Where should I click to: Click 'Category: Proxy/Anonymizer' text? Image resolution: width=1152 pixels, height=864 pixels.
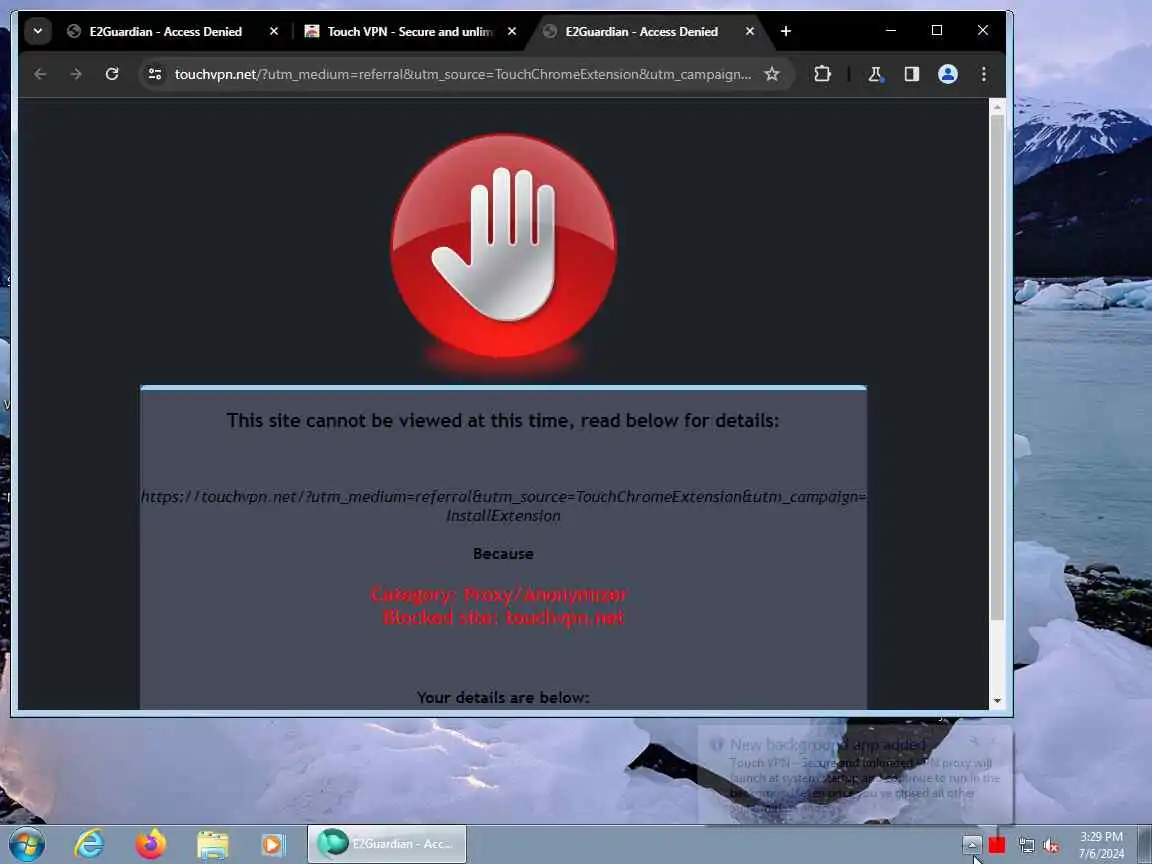tap(499, 594)
